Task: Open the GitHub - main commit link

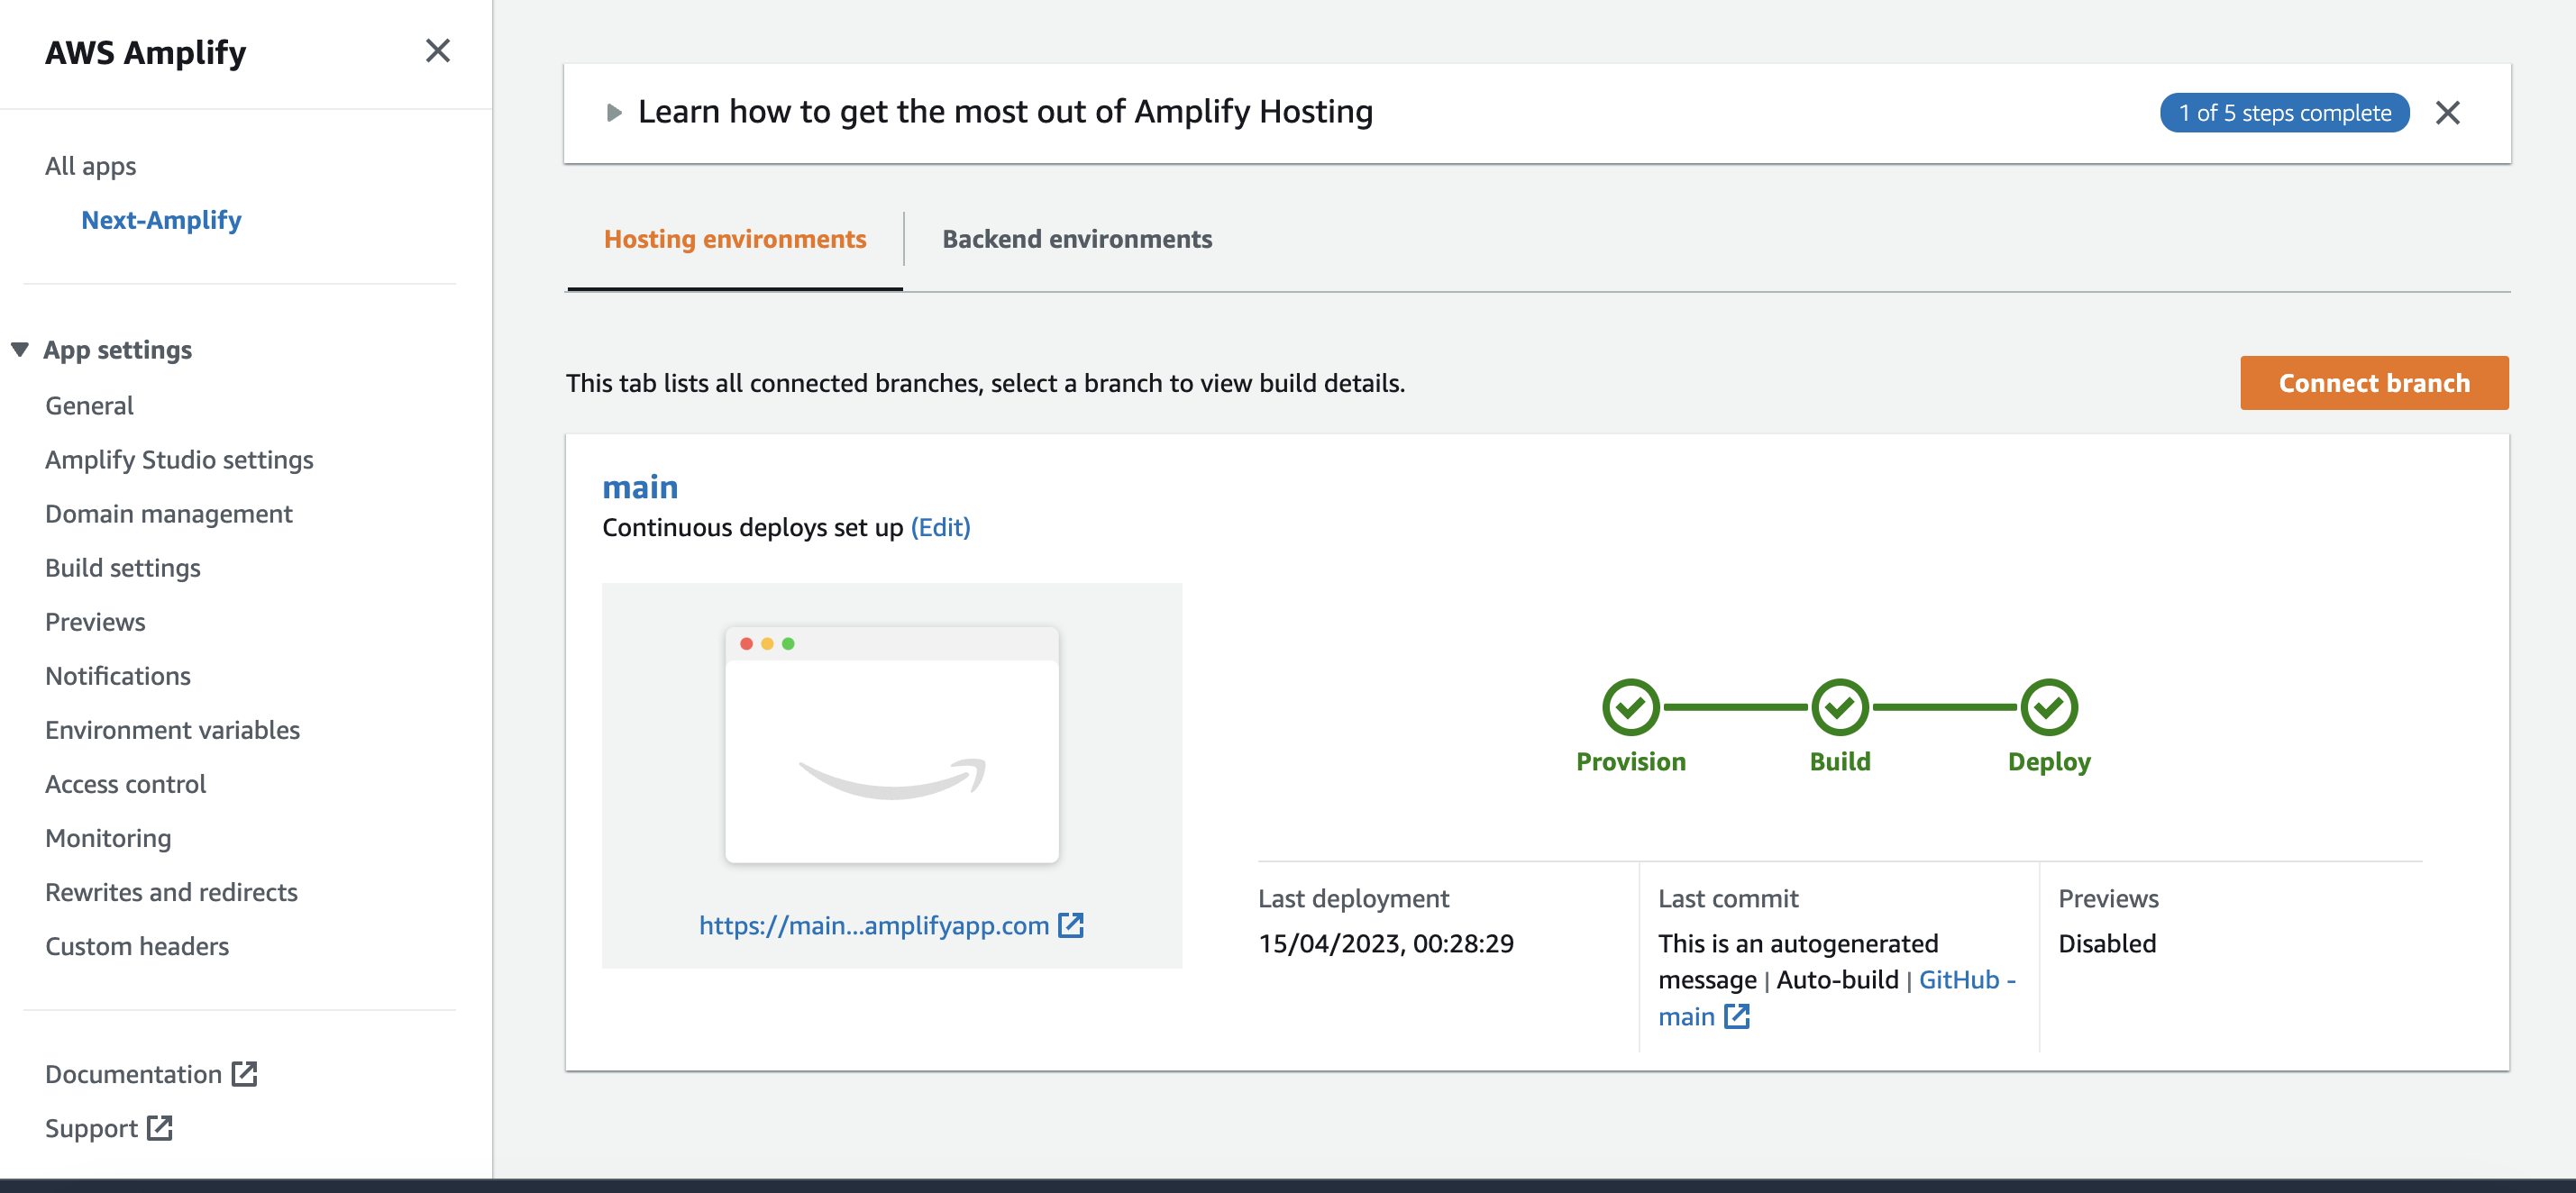Action: pyautogui.click(x=1837, y=998)
